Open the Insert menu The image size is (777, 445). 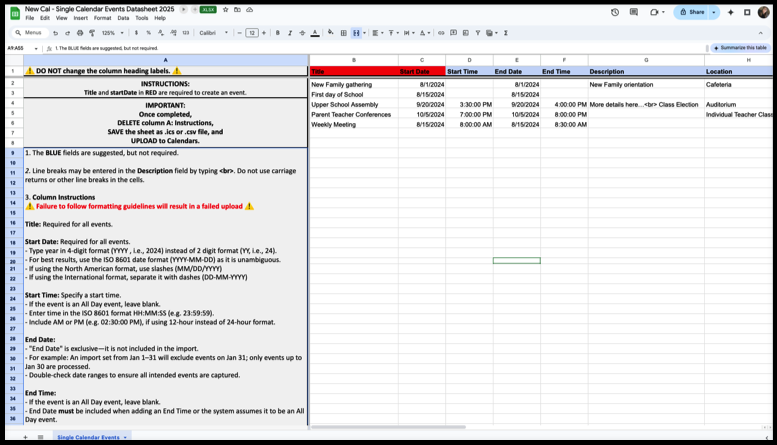(x=80, y=18)
